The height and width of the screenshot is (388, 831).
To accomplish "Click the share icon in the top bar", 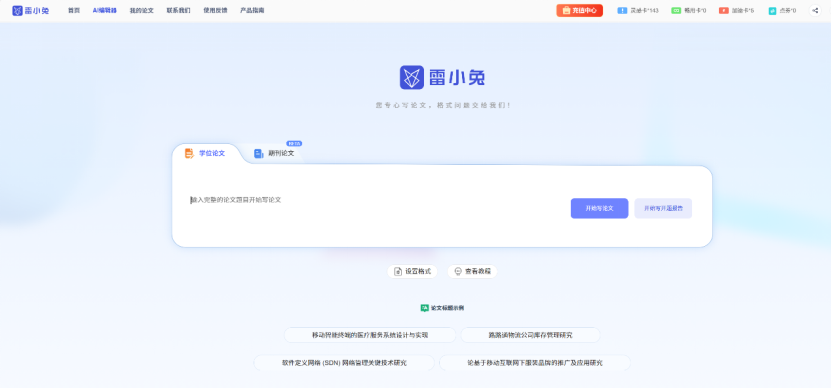I will coord(815,11).
